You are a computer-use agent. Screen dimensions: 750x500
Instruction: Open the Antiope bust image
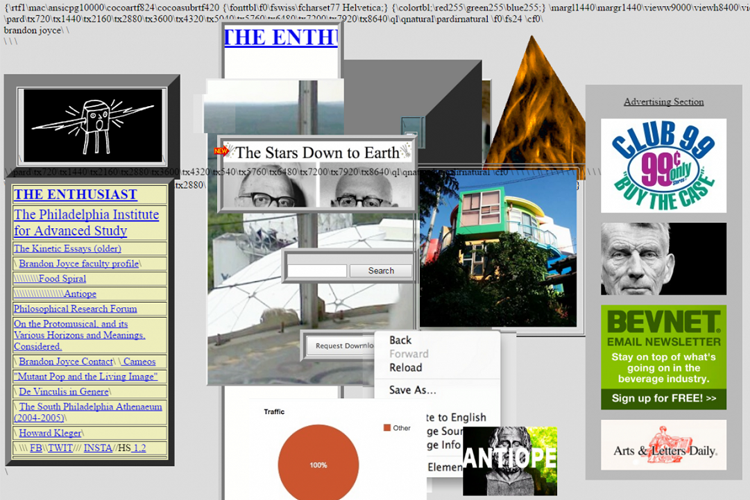509,461
